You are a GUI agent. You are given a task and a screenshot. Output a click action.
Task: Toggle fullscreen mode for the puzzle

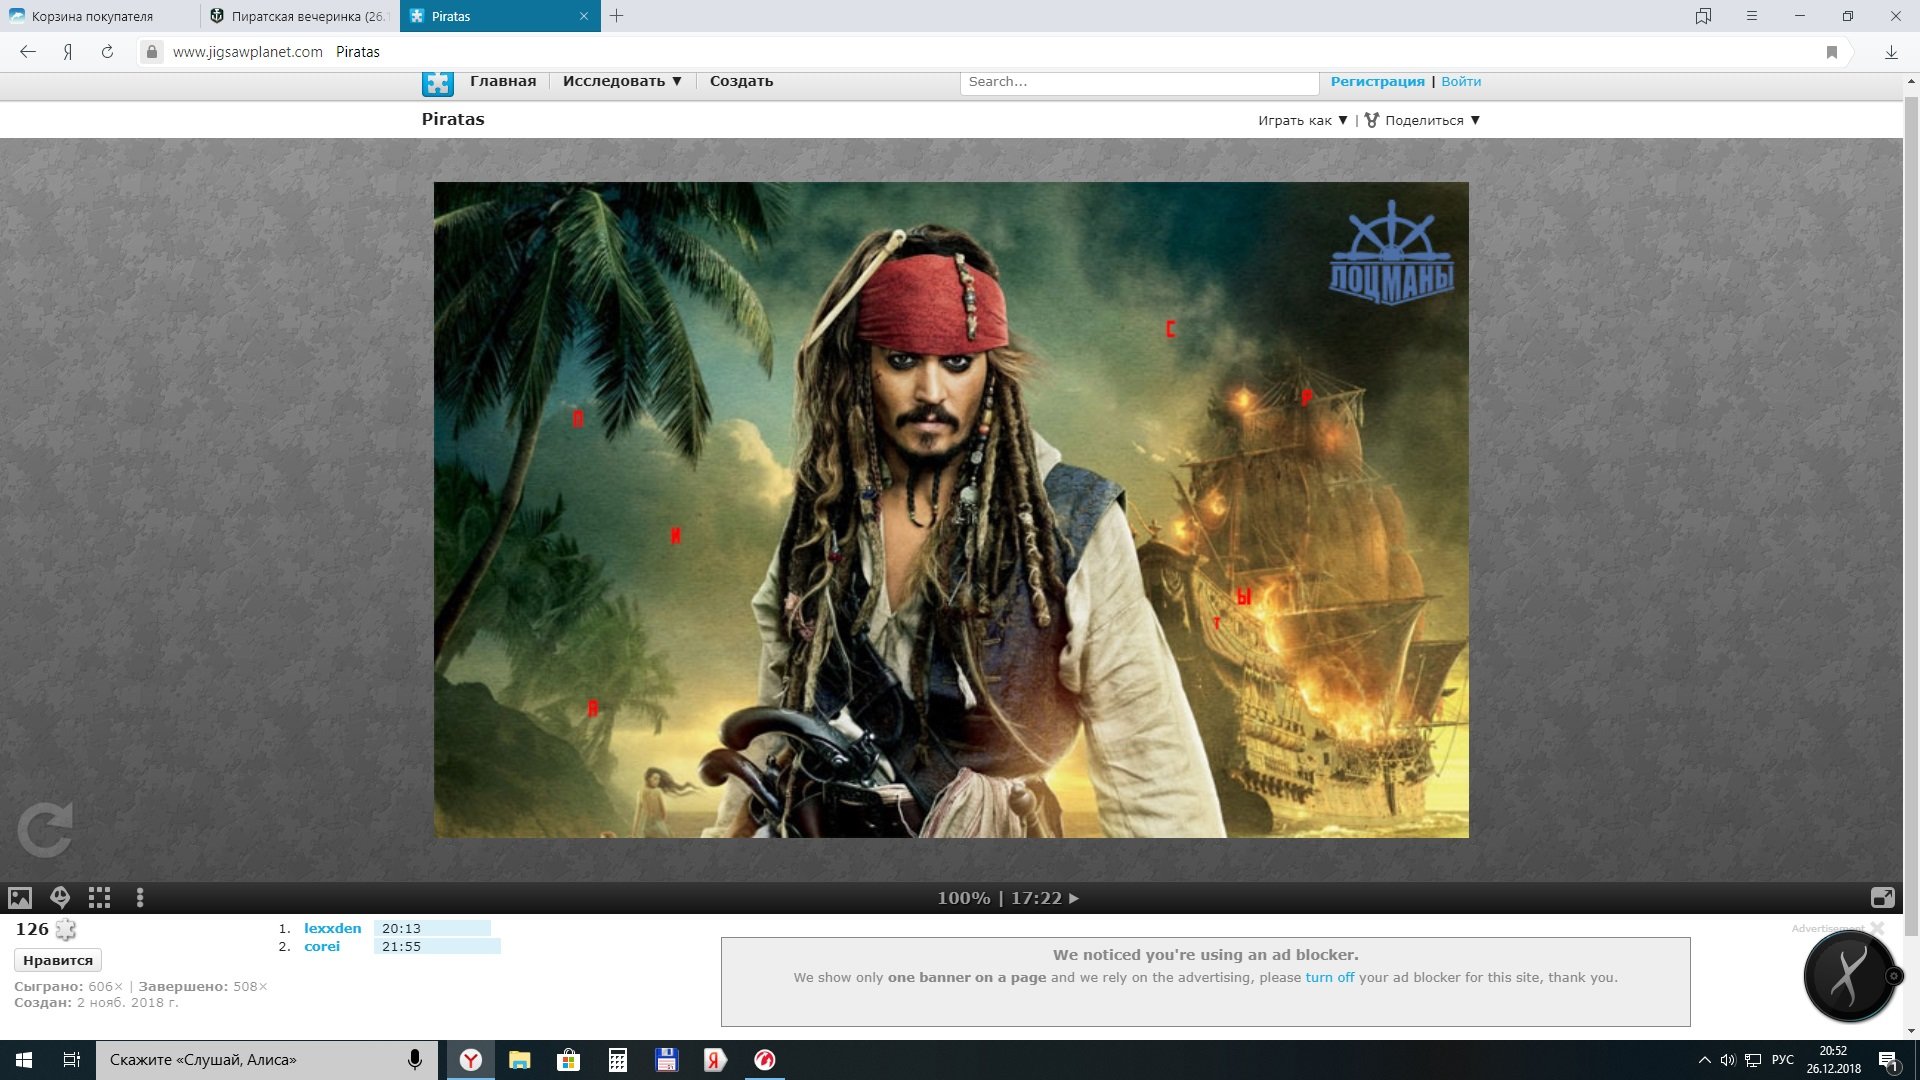point(1882,898)
